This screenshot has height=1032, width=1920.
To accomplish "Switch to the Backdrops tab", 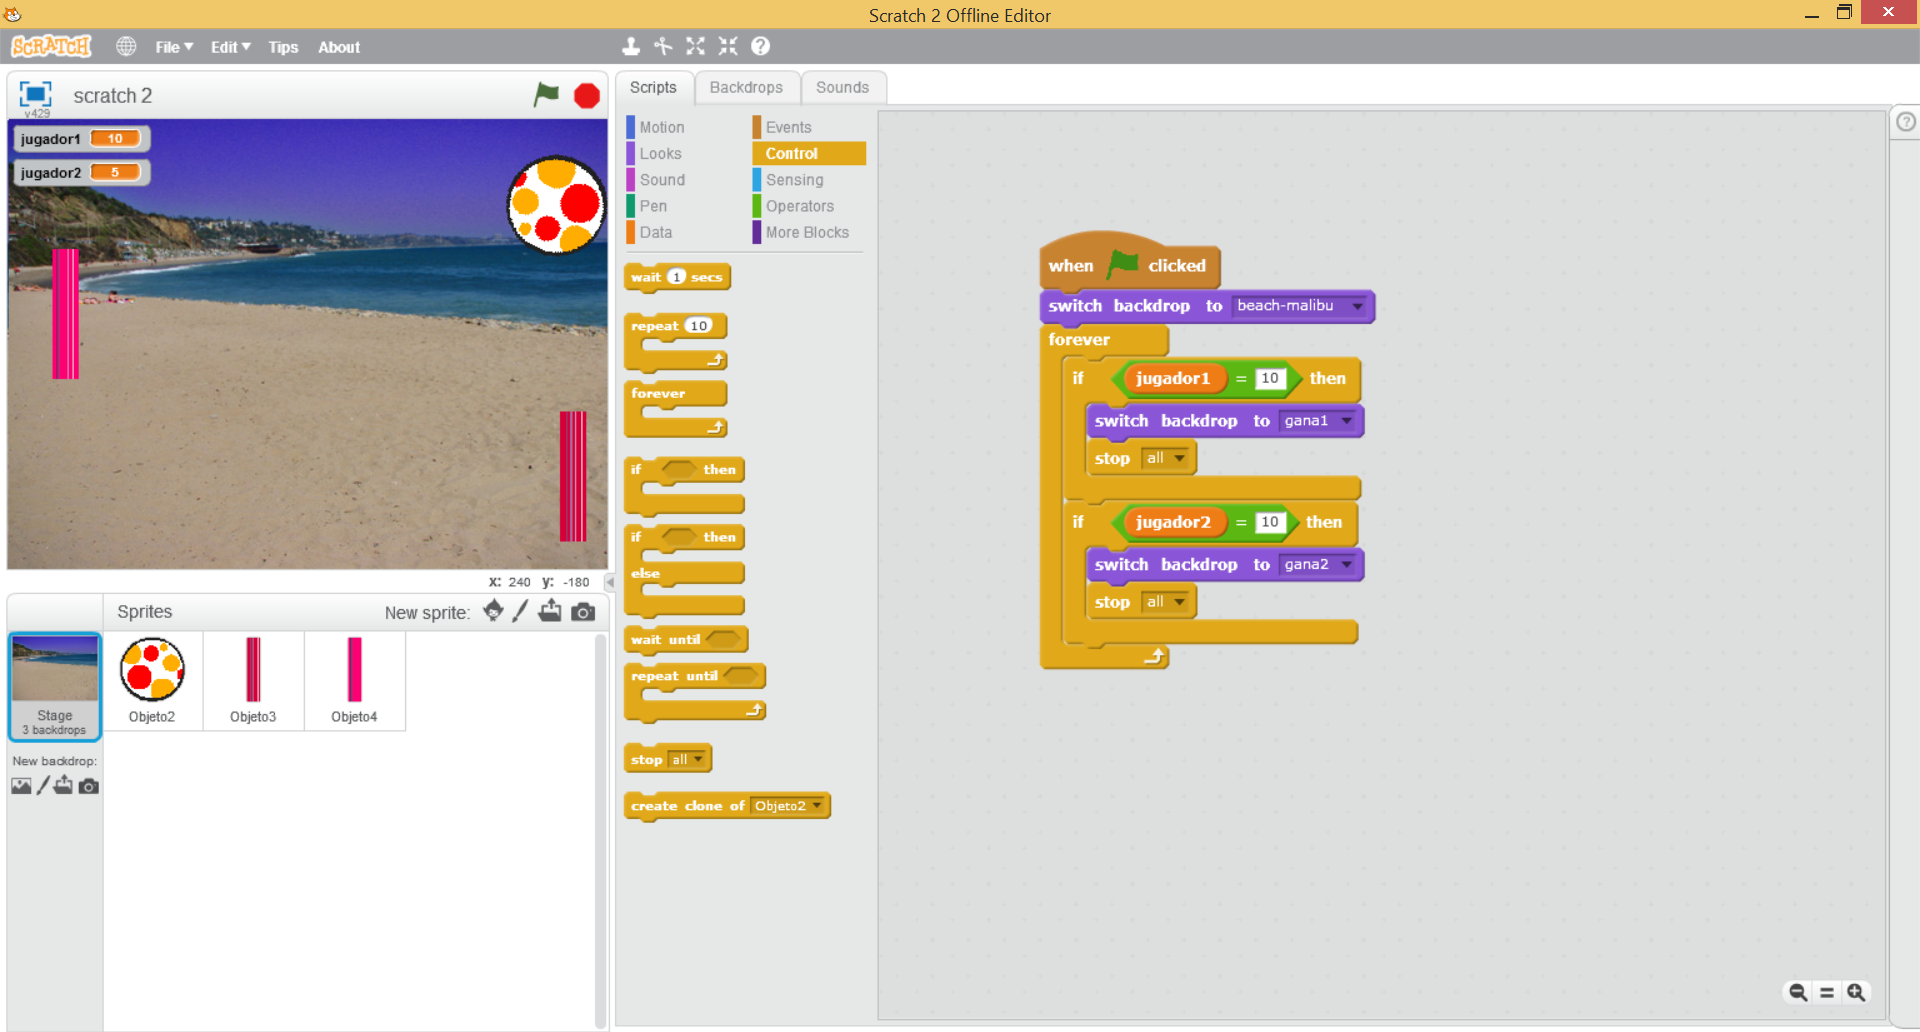I will click(x=746, y=88).
